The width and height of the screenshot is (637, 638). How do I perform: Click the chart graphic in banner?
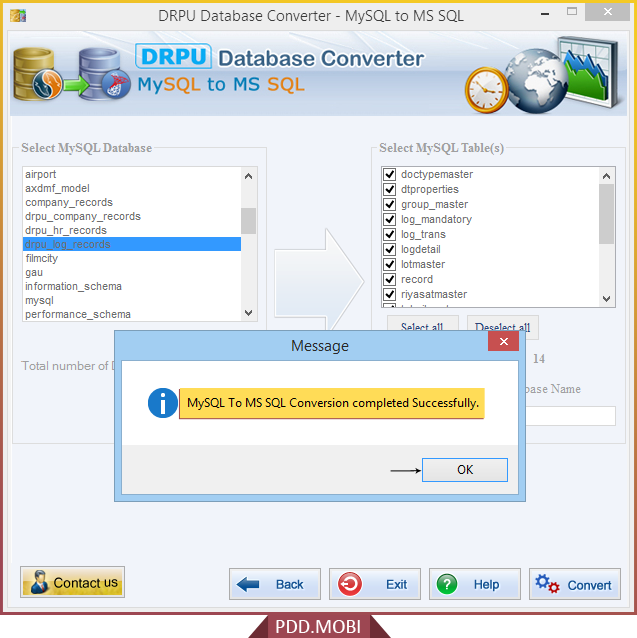click(588, 72)
